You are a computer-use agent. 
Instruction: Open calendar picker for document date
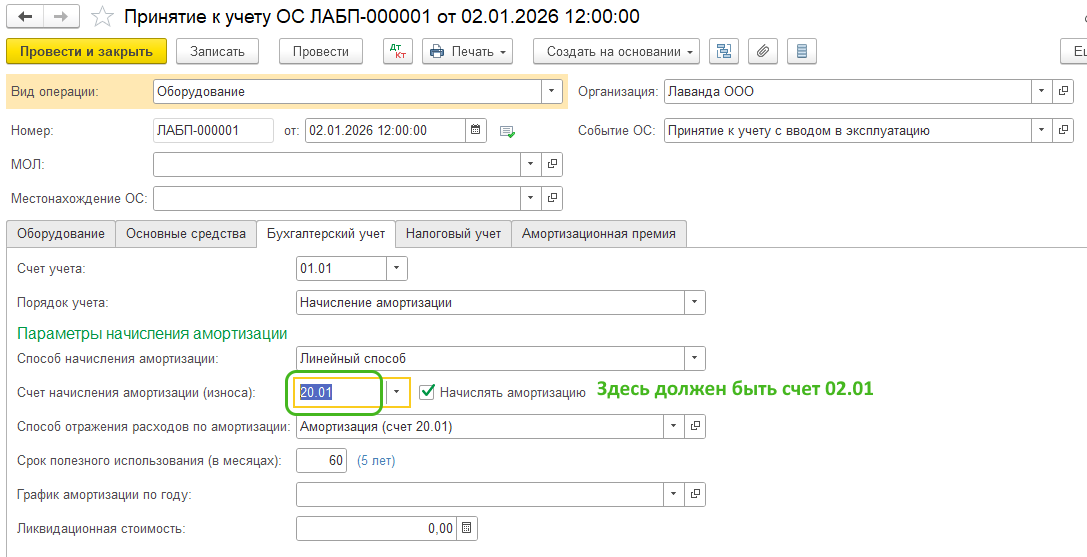pos(477,130)
